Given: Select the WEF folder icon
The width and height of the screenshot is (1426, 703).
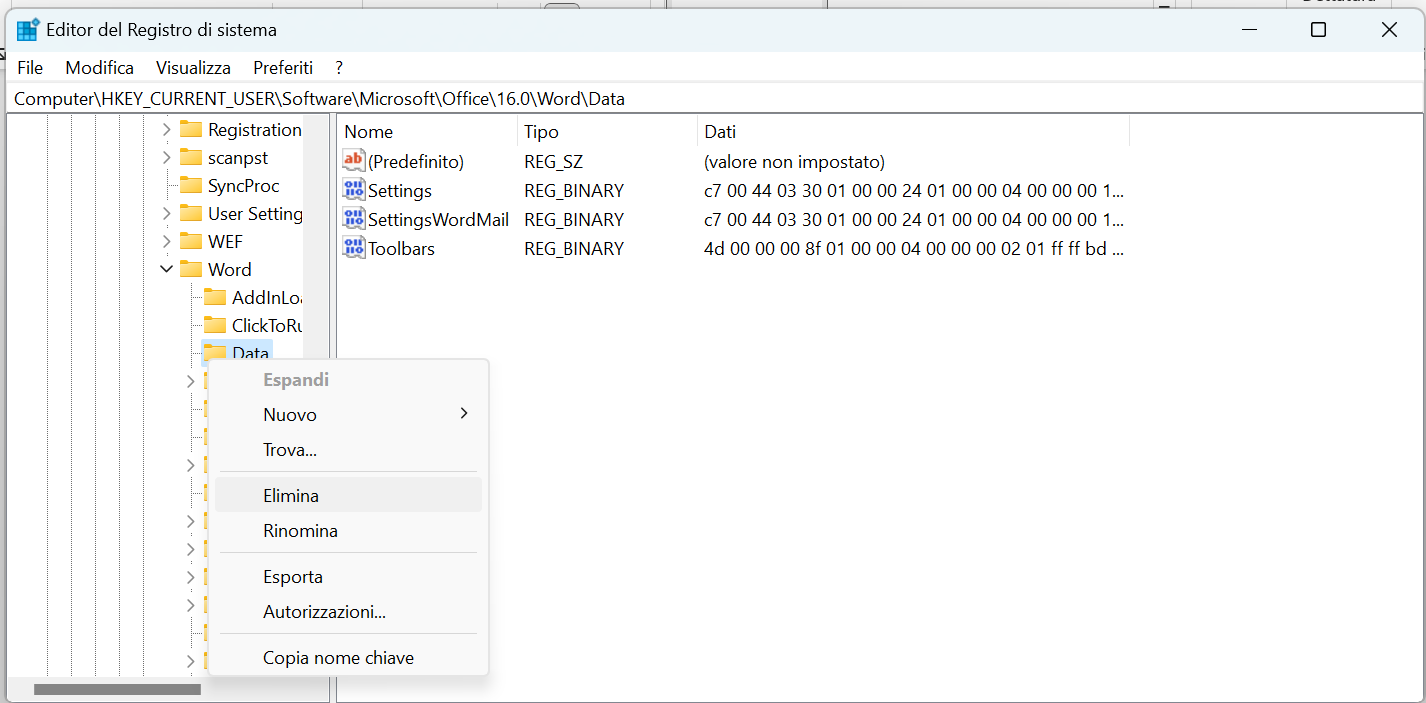Looking at the screenshot, I should 191,241.
